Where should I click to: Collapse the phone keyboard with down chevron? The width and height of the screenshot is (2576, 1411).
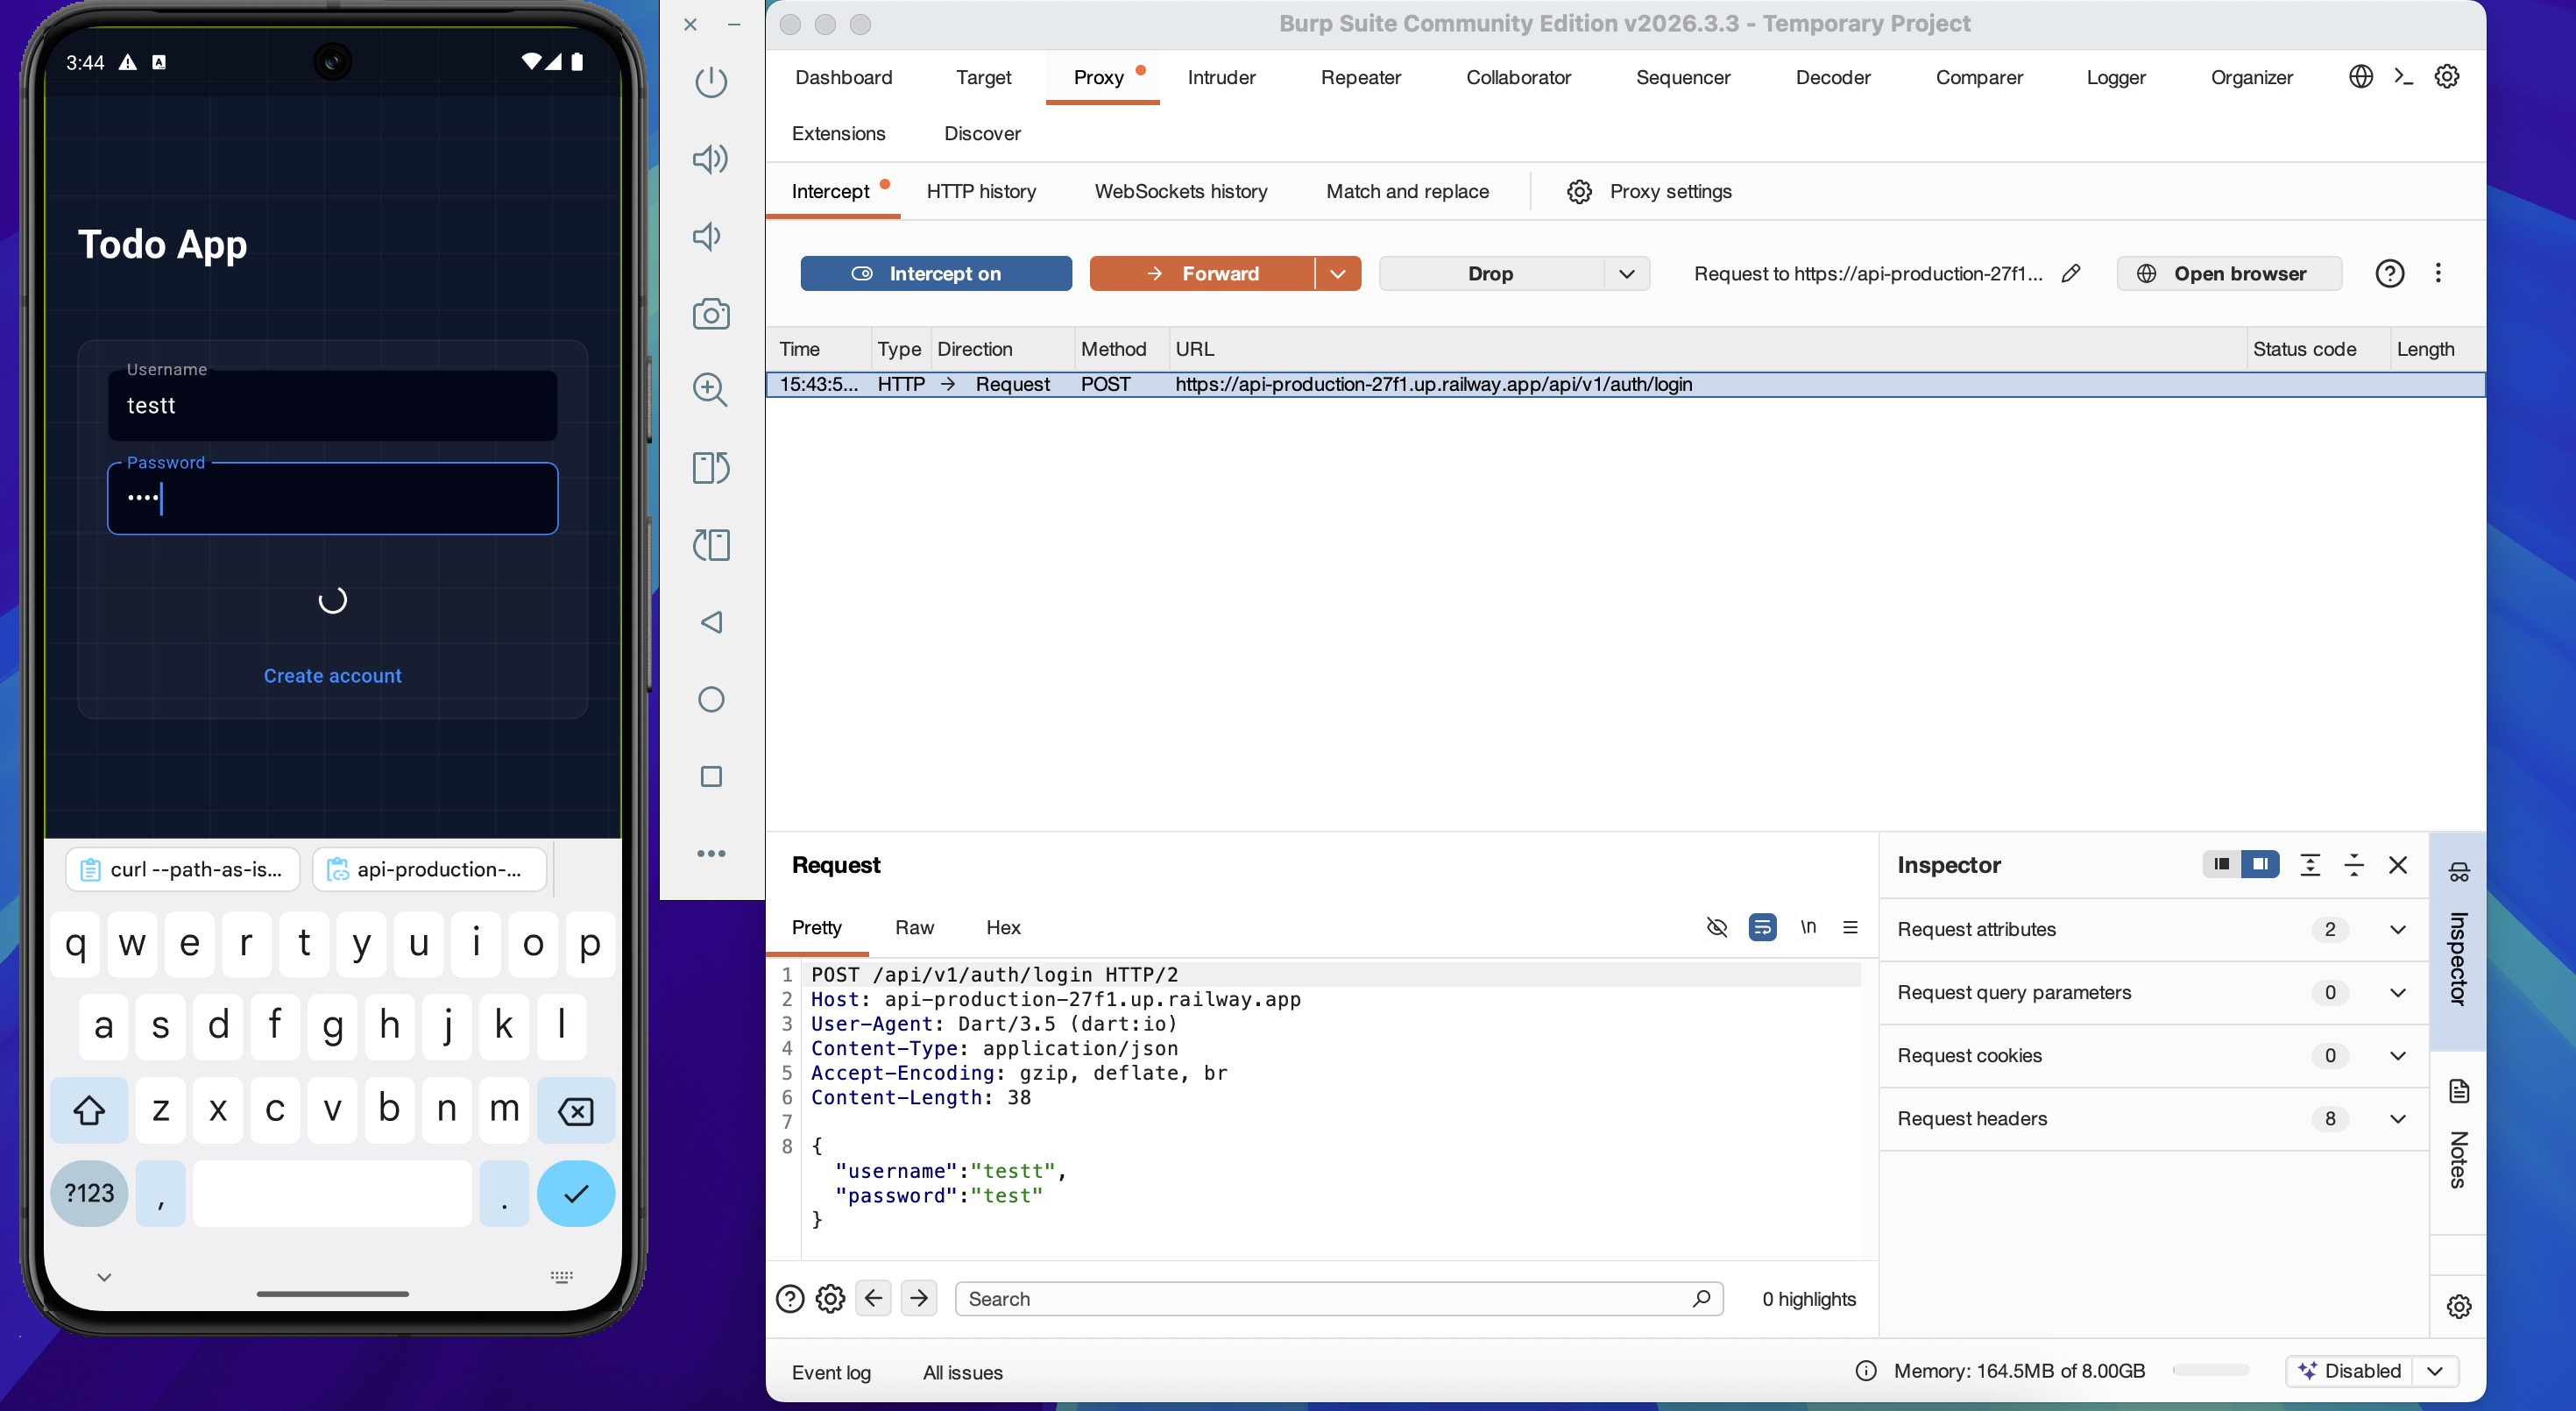(x=104, y=1277)
